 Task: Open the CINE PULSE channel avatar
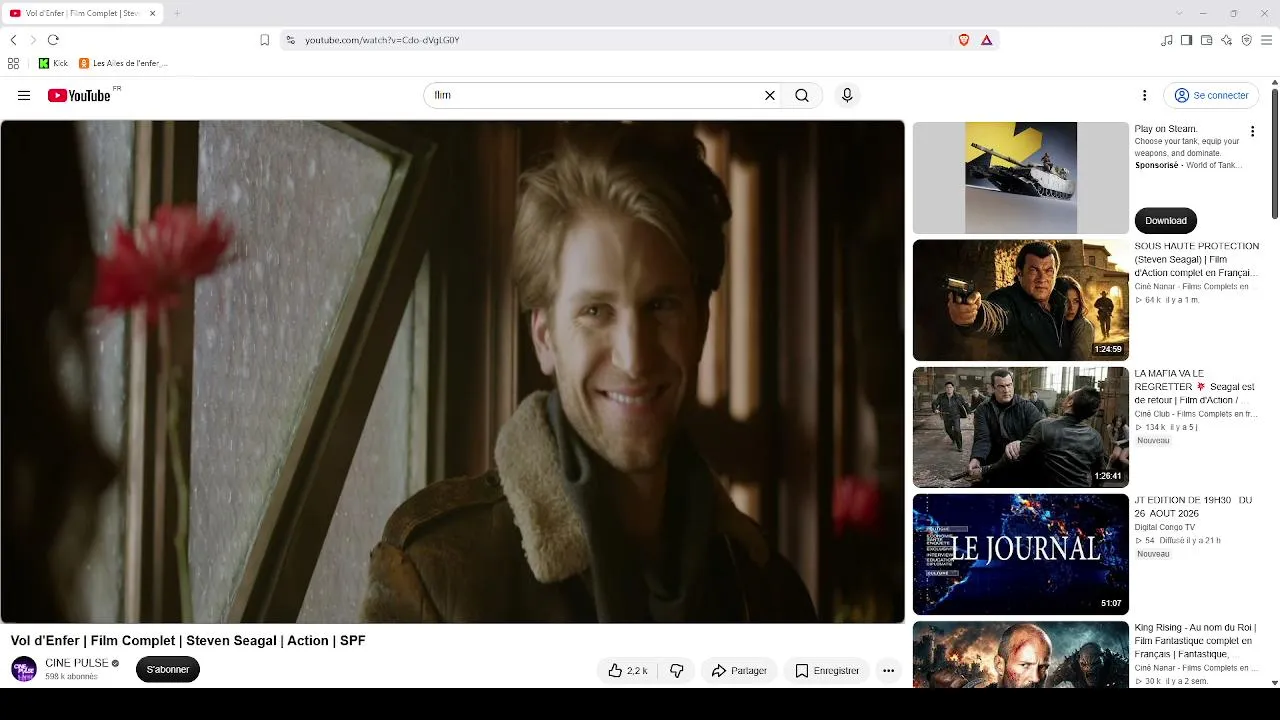coord(24,669)
